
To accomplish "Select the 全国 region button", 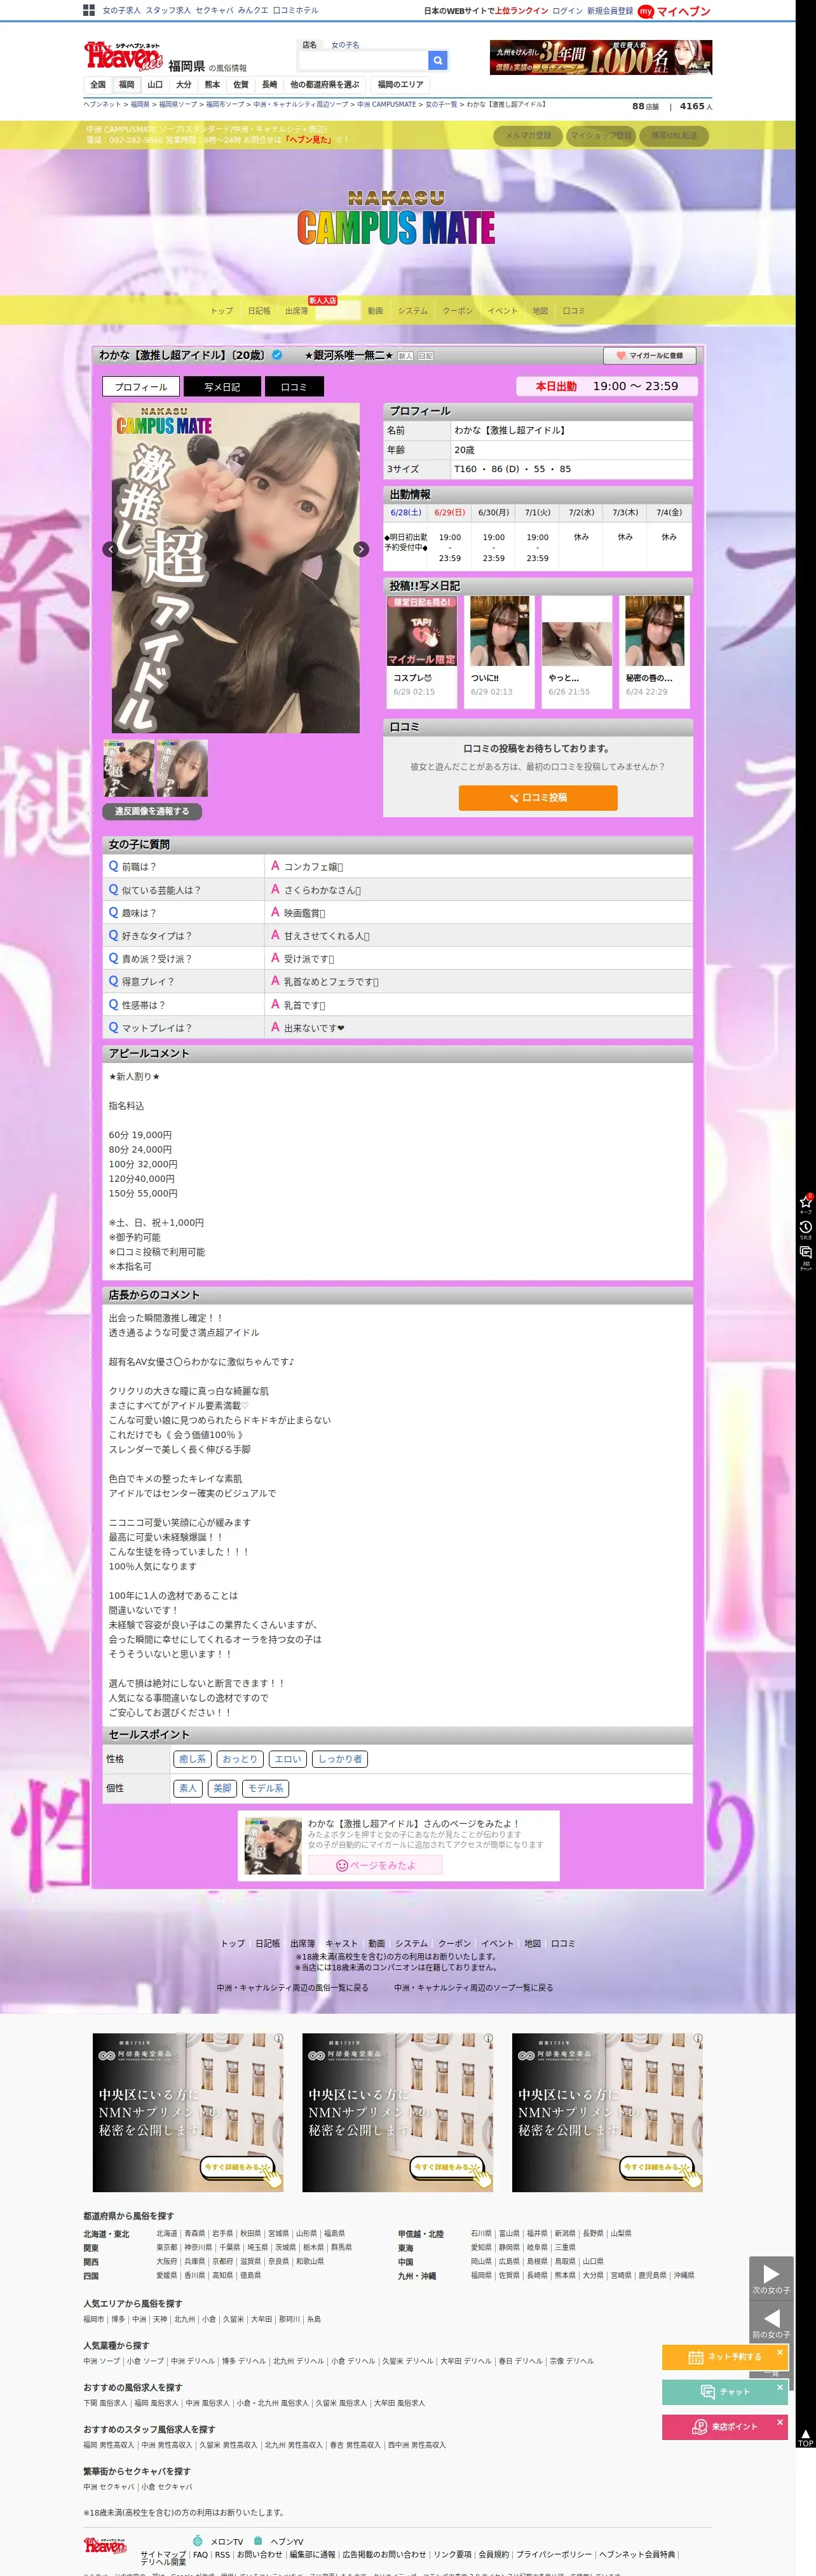I will point(98,85).
